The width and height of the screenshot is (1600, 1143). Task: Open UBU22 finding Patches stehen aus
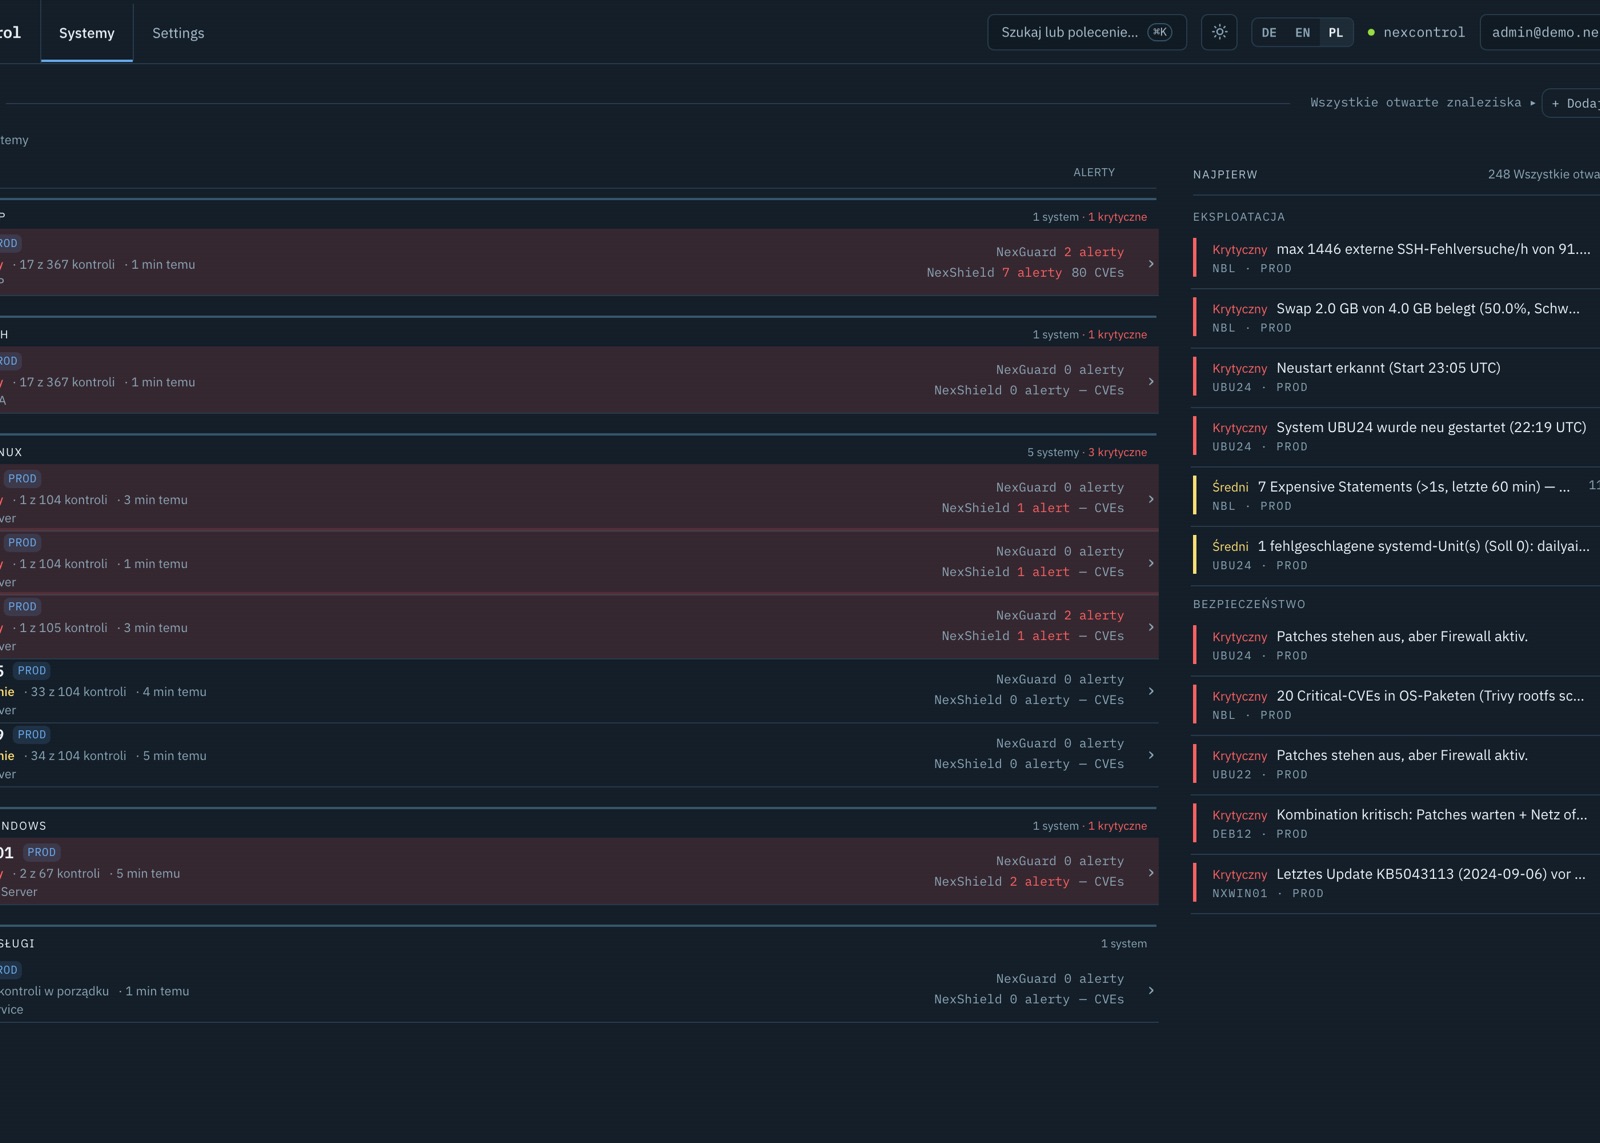[x=1396, y=764]
